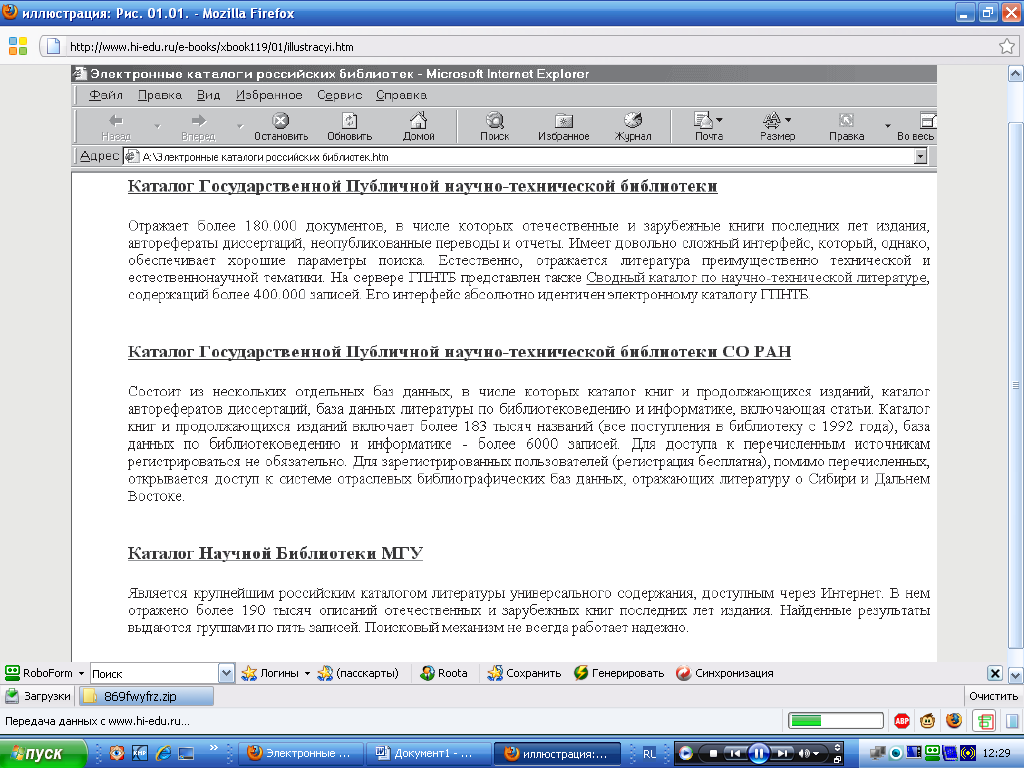This screenshot has width=1024, height=768.
Task: Click the Обновить refresh icon
Action: point(349,120)
